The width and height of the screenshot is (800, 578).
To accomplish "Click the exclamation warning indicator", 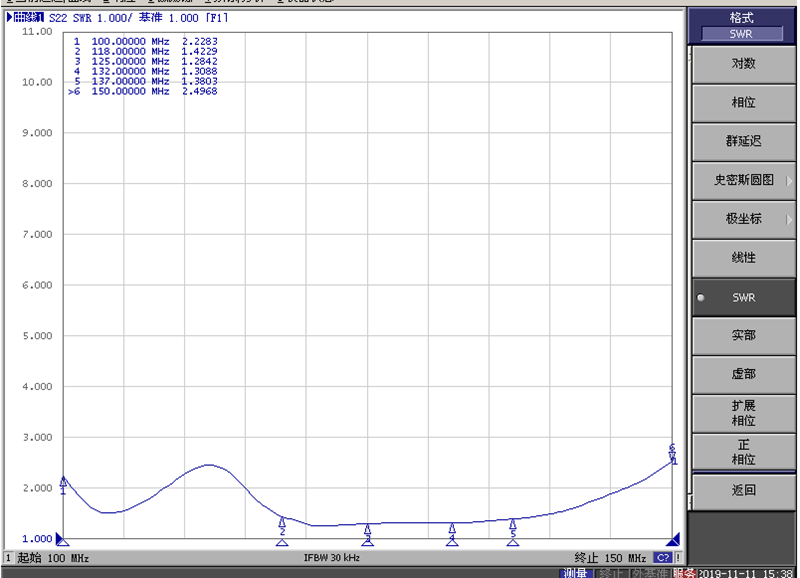I will coord(677,557).
